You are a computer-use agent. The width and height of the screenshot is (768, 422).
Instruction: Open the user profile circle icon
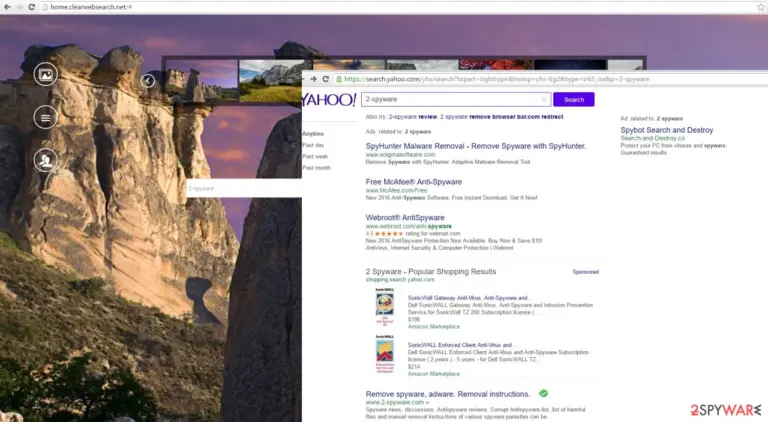click(x=46, y=160)
